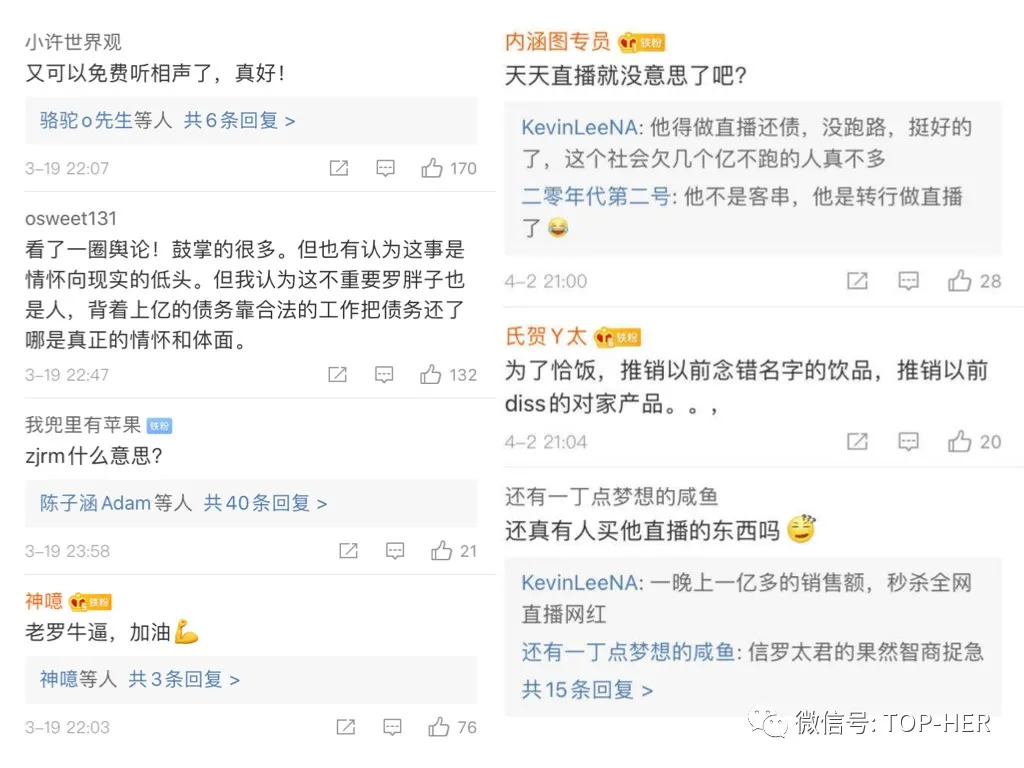Like the osweet131 comment with 132 likes

431,374
